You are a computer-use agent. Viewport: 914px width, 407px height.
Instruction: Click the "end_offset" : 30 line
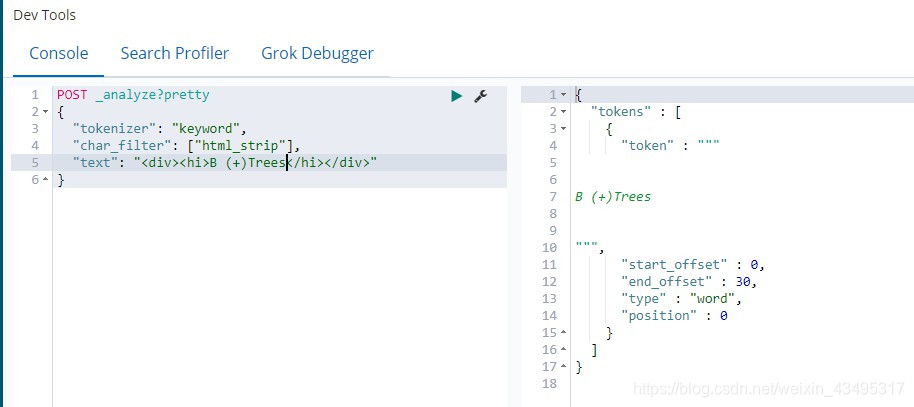[688, 282]
